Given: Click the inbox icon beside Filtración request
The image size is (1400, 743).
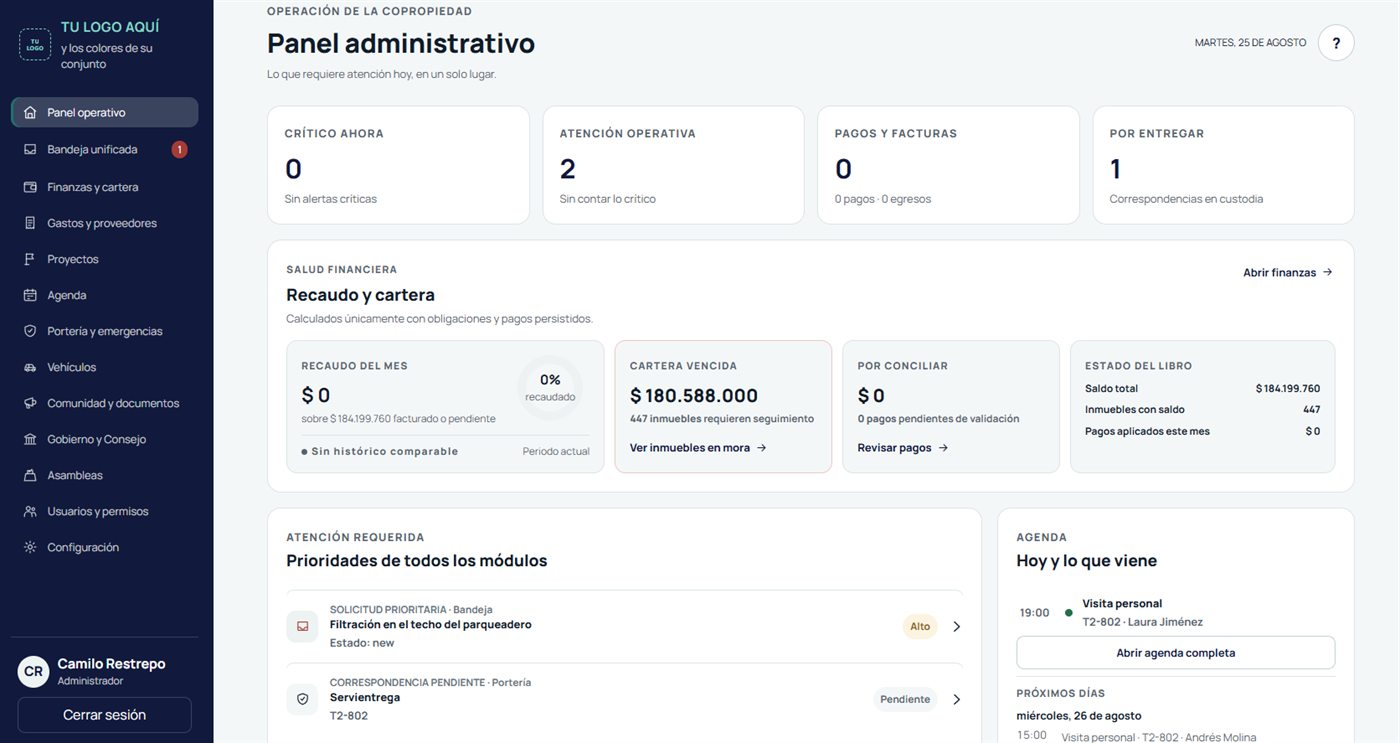Looking at the screenshot, I should [x=302, y=626].
